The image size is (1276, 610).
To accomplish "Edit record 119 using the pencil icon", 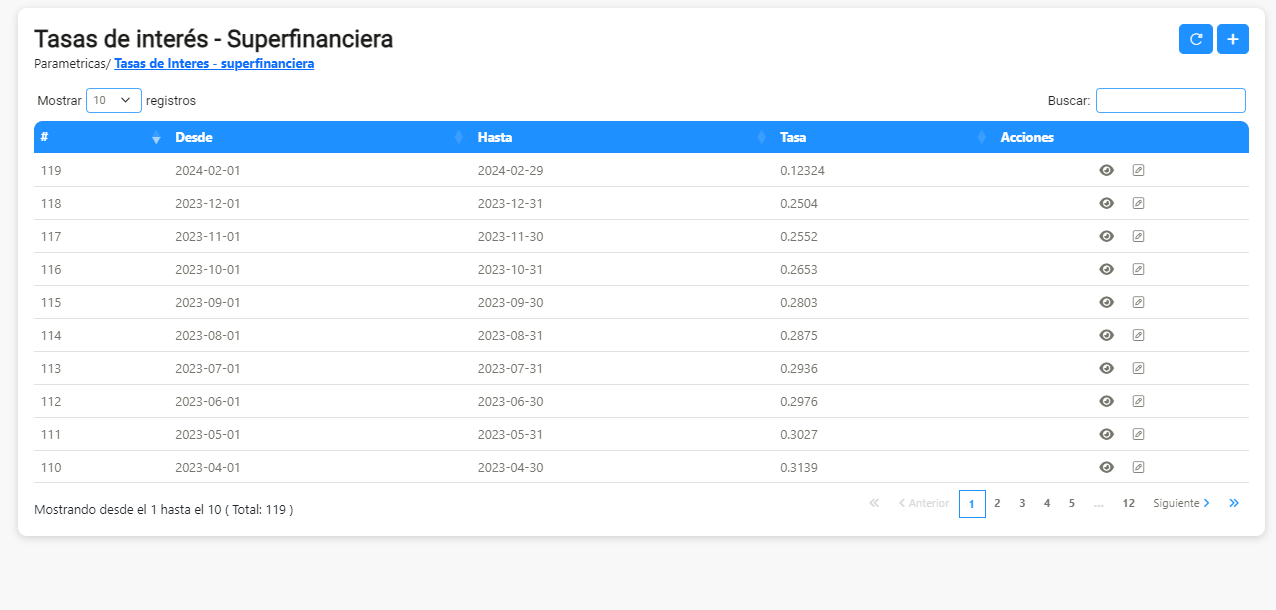I will click(1138, 170).
